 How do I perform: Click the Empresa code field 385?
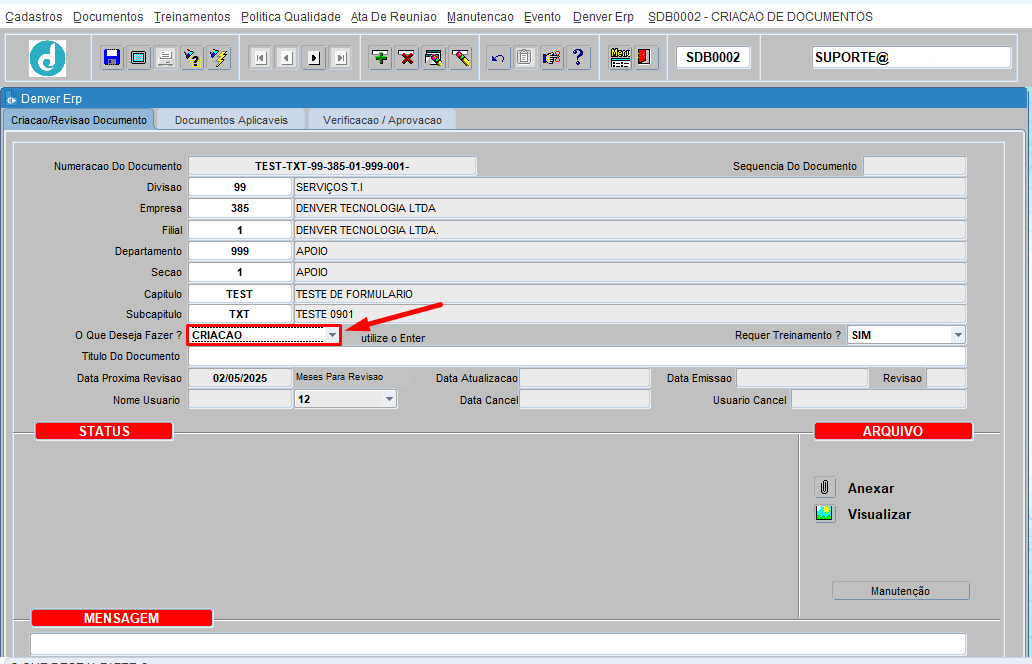(240, 208)
